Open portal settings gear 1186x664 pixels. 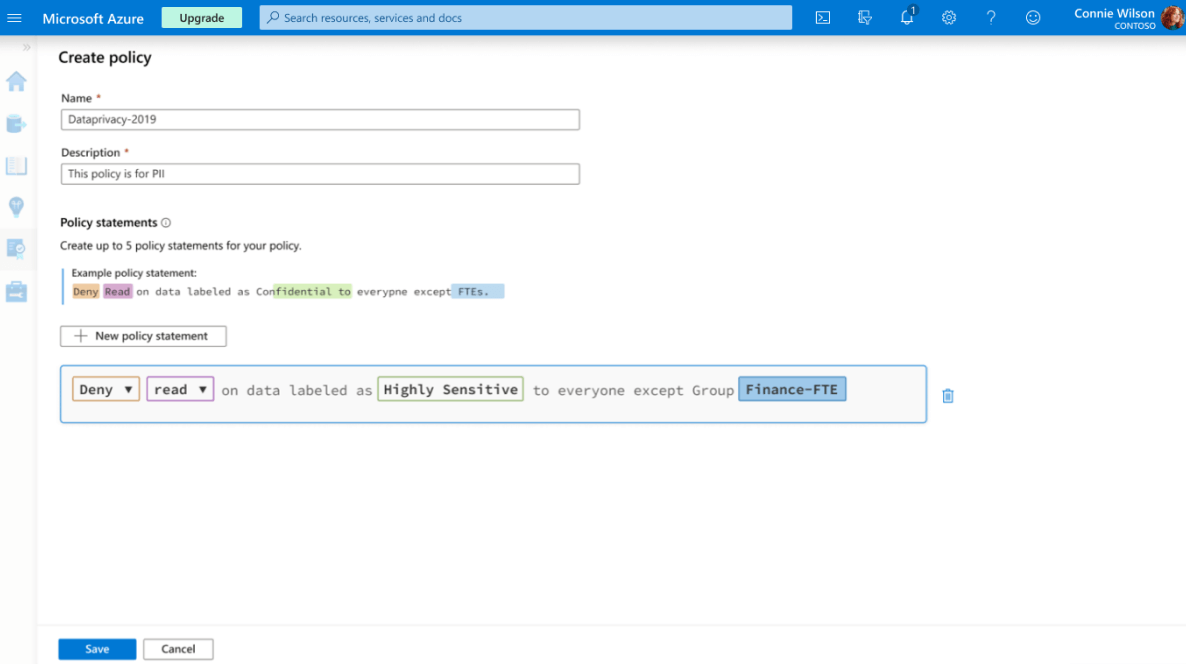[x=949, y=18]
